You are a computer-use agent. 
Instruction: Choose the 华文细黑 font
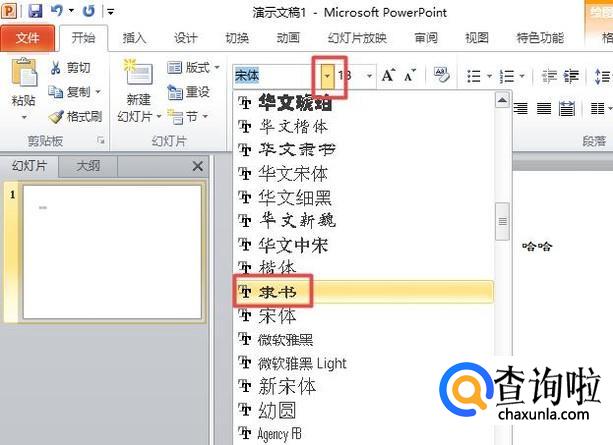click(x=363, y=197)
